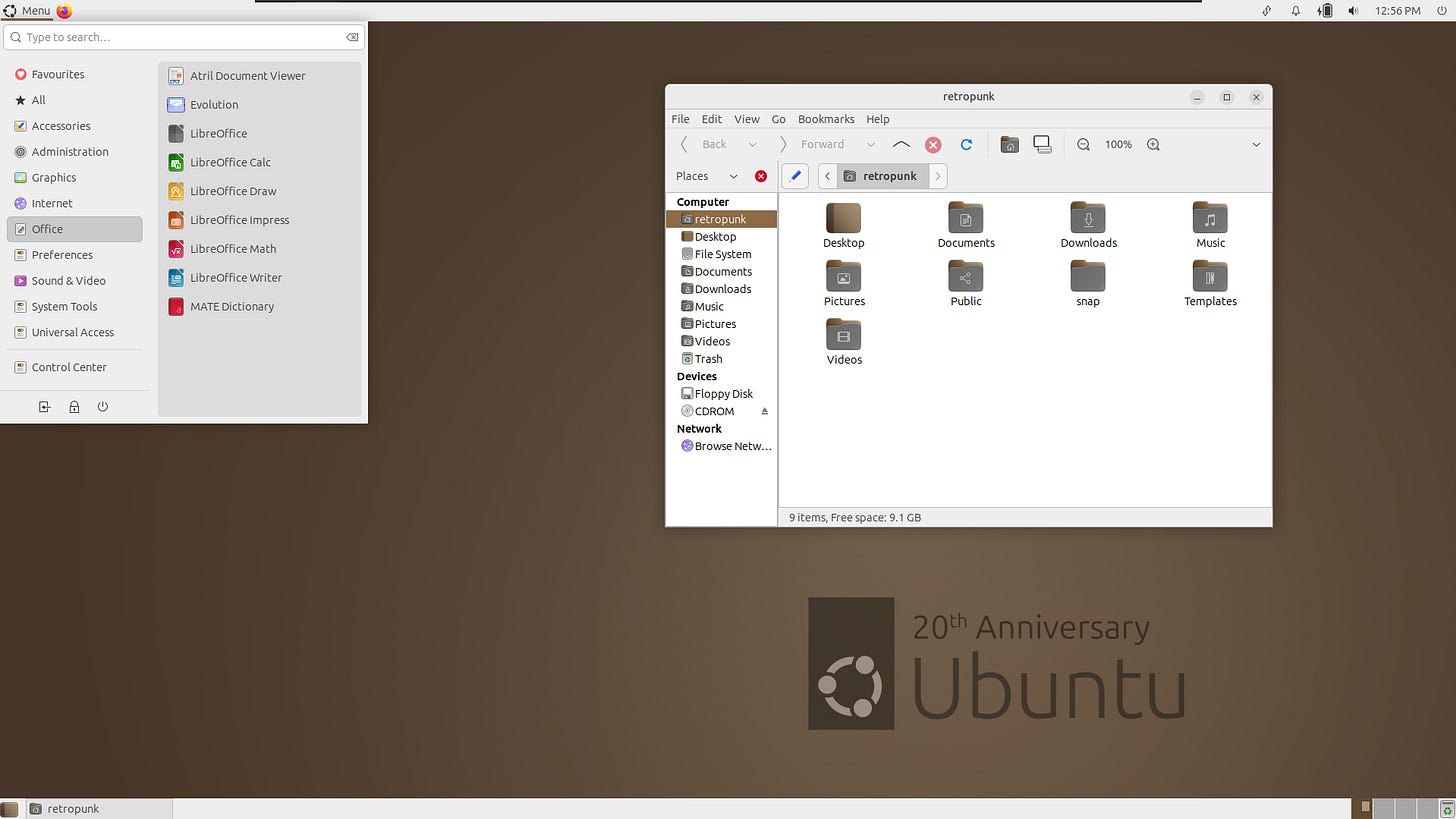Open the Back history dropdown arrow
This screenshot has height=819, width=1456.
coord(752,144)
